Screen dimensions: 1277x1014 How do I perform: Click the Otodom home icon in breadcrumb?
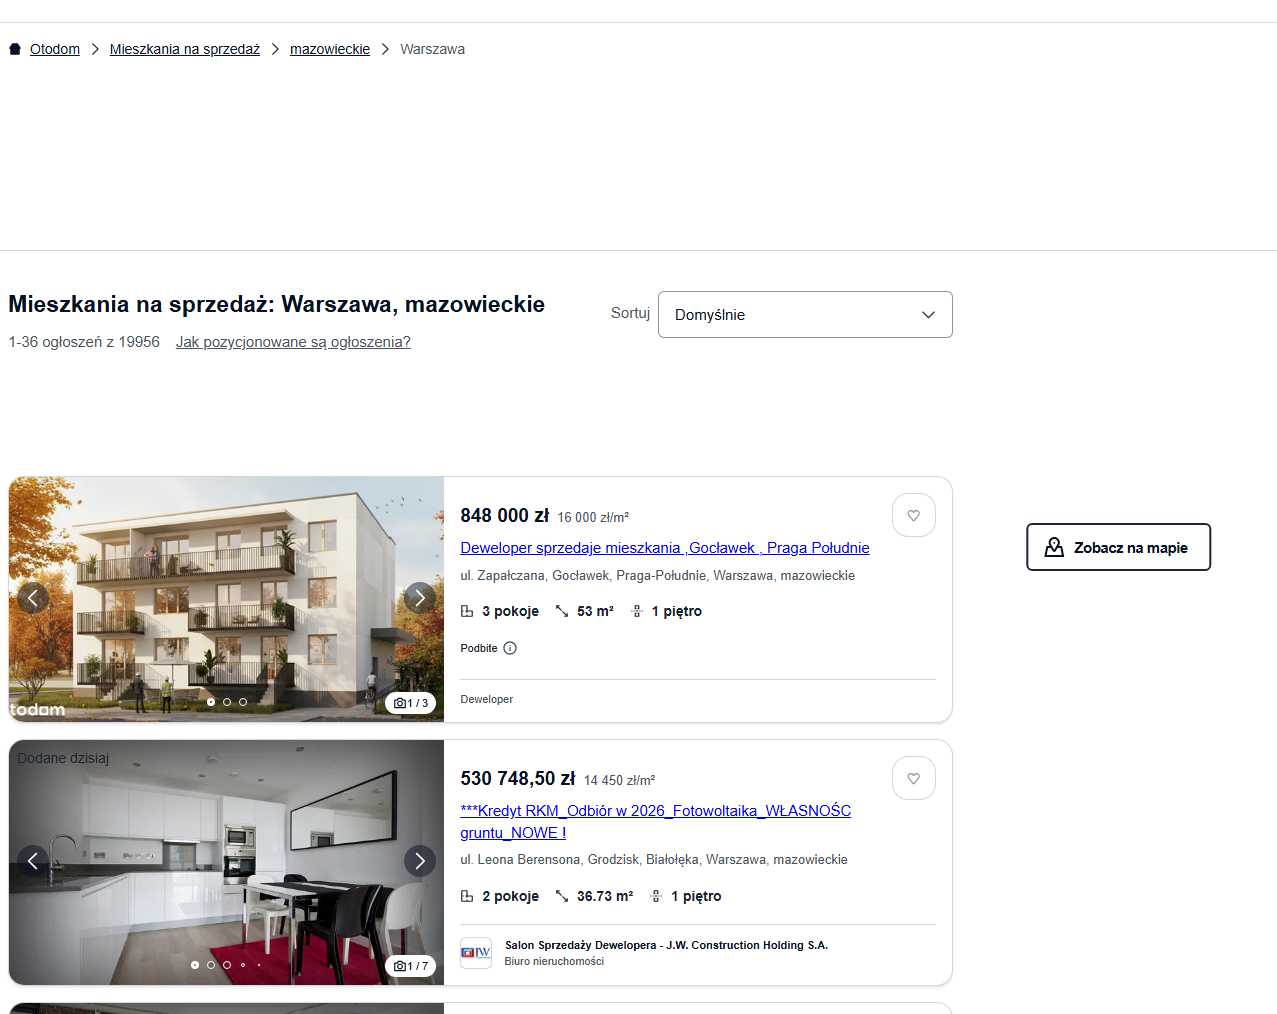[x=15, y=49]
